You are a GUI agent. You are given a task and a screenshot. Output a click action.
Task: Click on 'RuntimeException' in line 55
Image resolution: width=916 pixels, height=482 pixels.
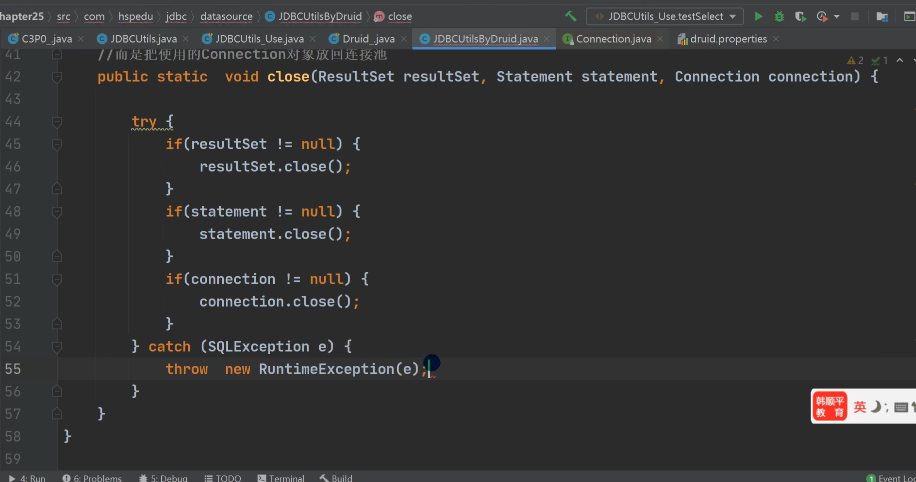[x=327, y=369]
